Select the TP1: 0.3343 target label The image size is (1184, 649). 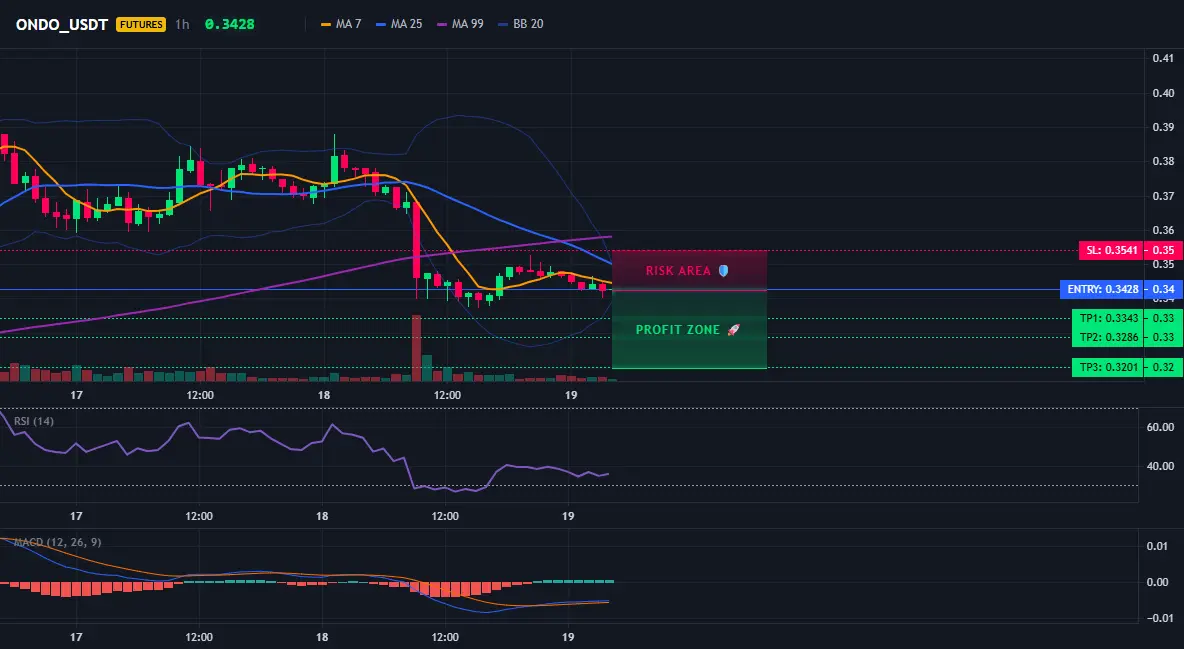click(x=1108, y=318)
